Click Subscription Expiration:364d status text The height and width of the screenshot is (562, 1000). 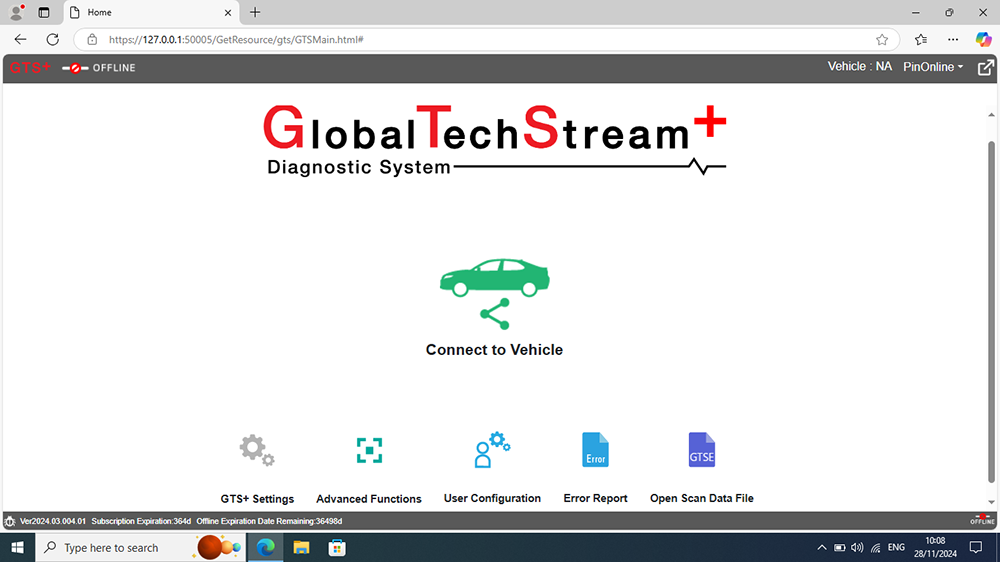pyautogui.click(x=141, y=521)
